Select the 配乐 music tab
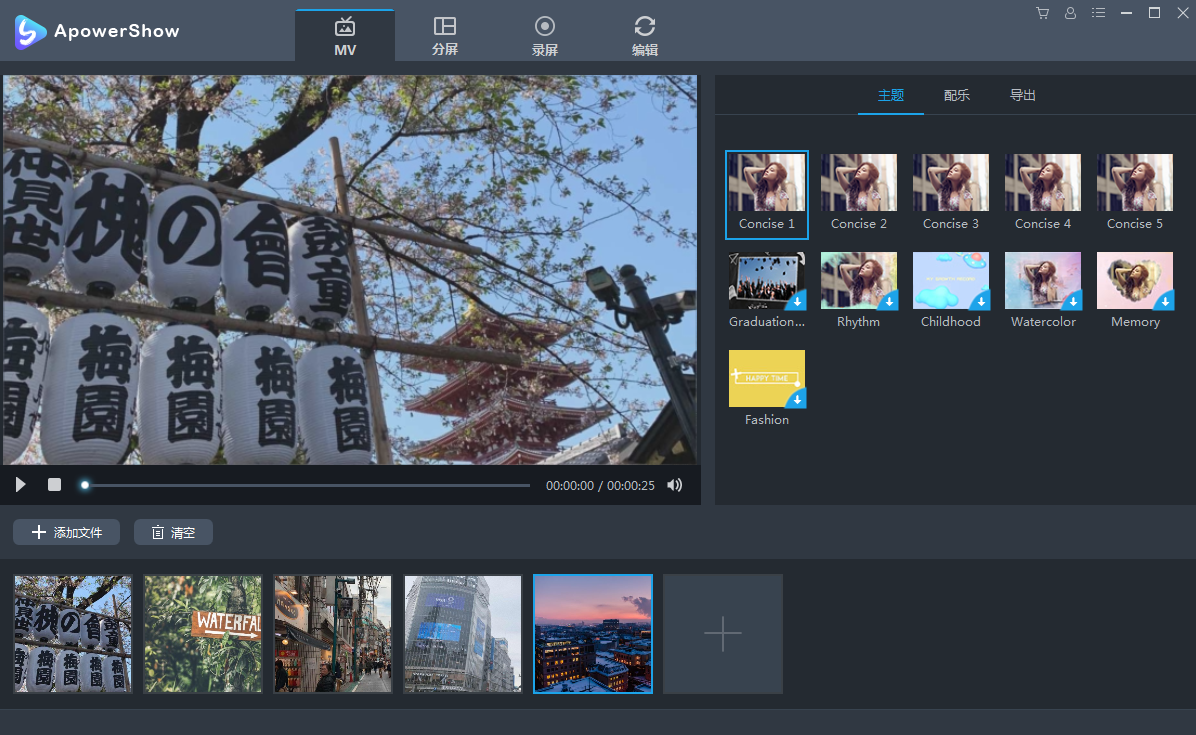This screenshot has width=1196, height=735. 957,96
